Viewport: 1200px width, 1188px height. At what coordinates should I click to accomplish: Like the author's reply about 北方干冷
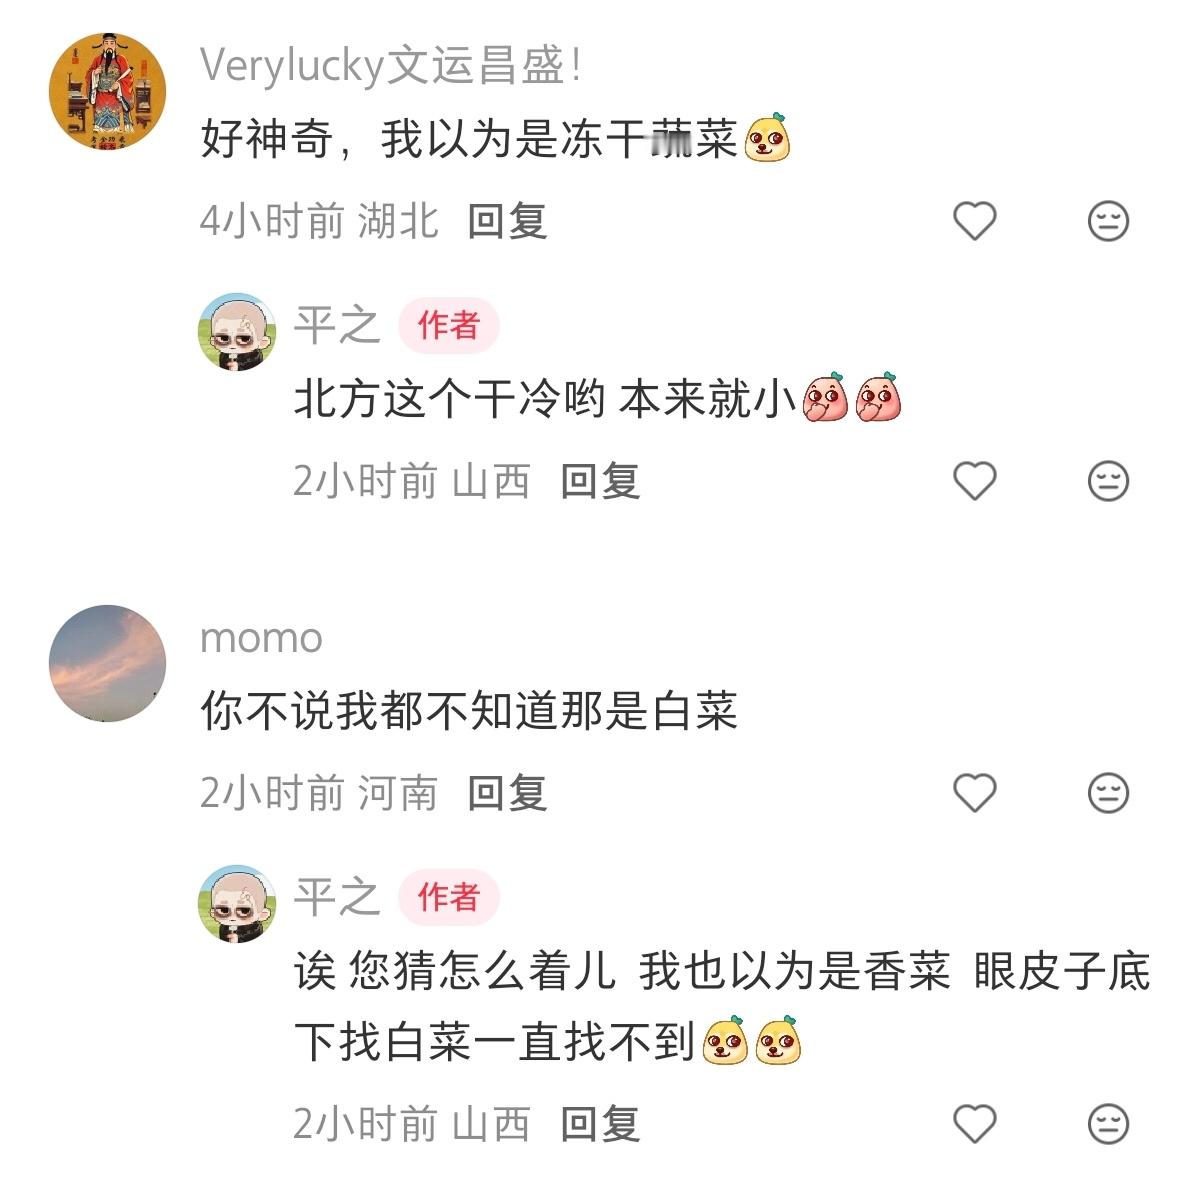pyautogui.click(x=974, y=481)
